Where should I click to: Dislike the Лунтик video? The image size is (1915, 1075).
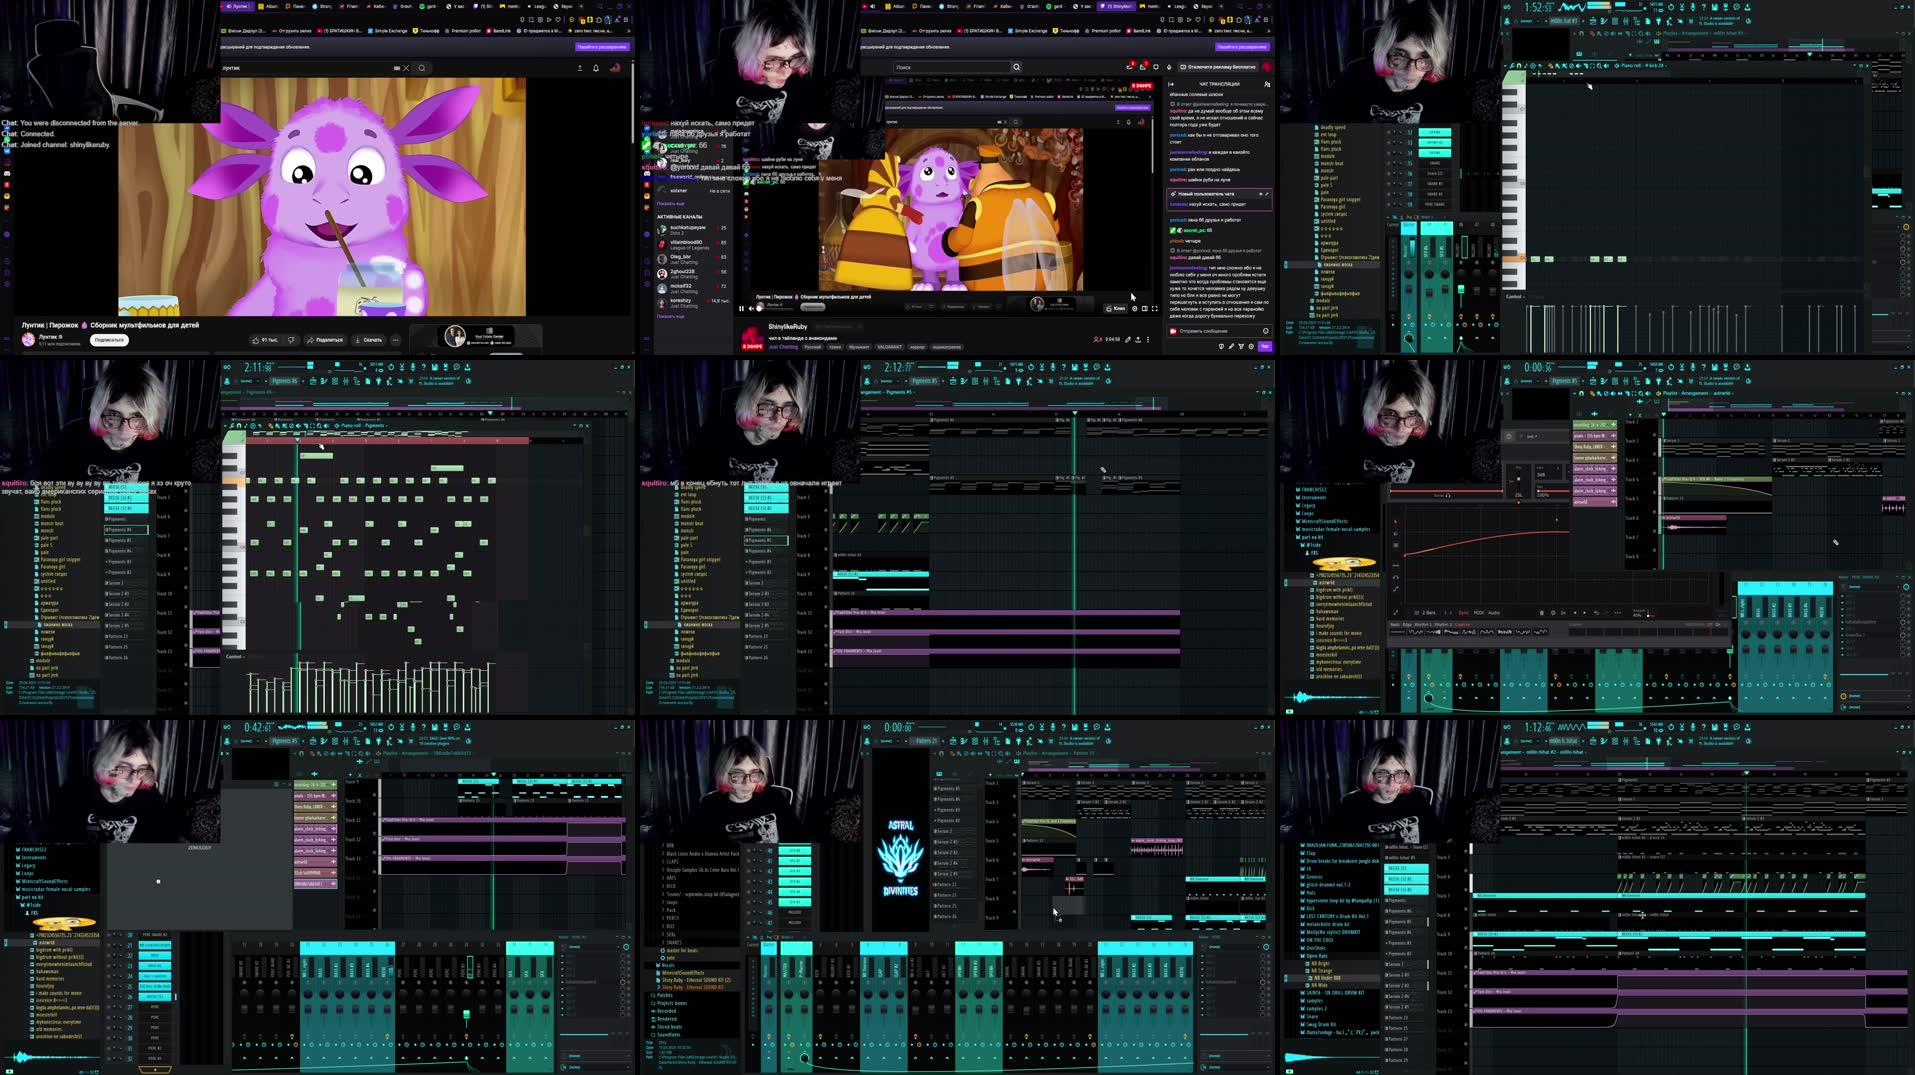pyautogui.click(x=291, y=340)
